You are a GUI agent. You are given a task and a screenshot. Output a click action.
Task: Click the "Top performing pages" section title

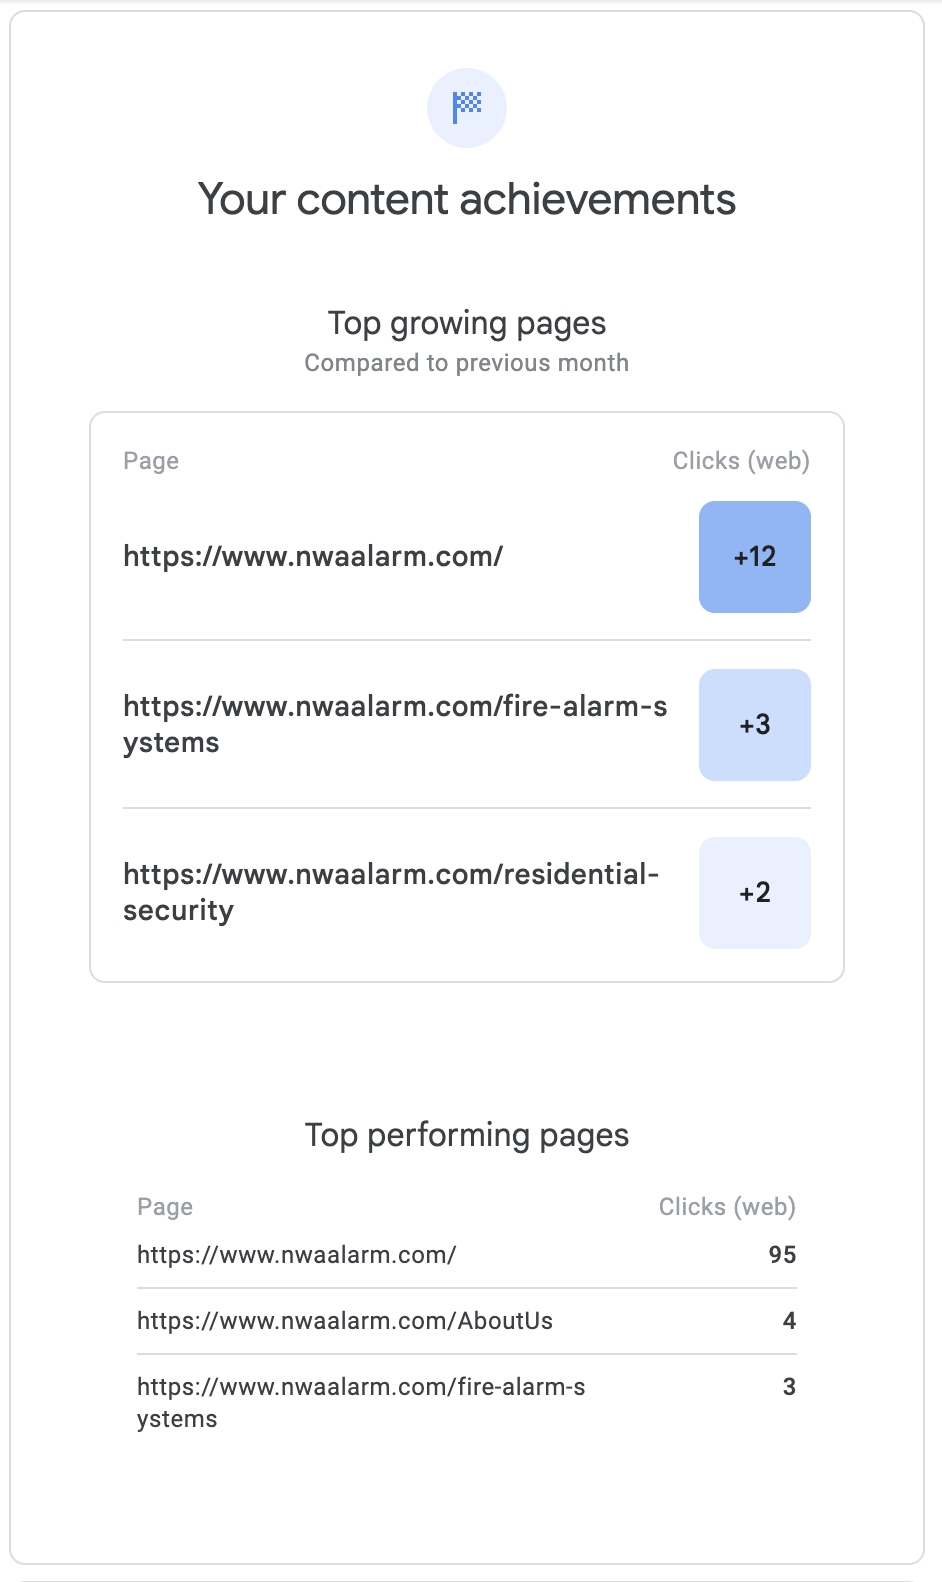pyautogui.click(x=467, y=1136)
